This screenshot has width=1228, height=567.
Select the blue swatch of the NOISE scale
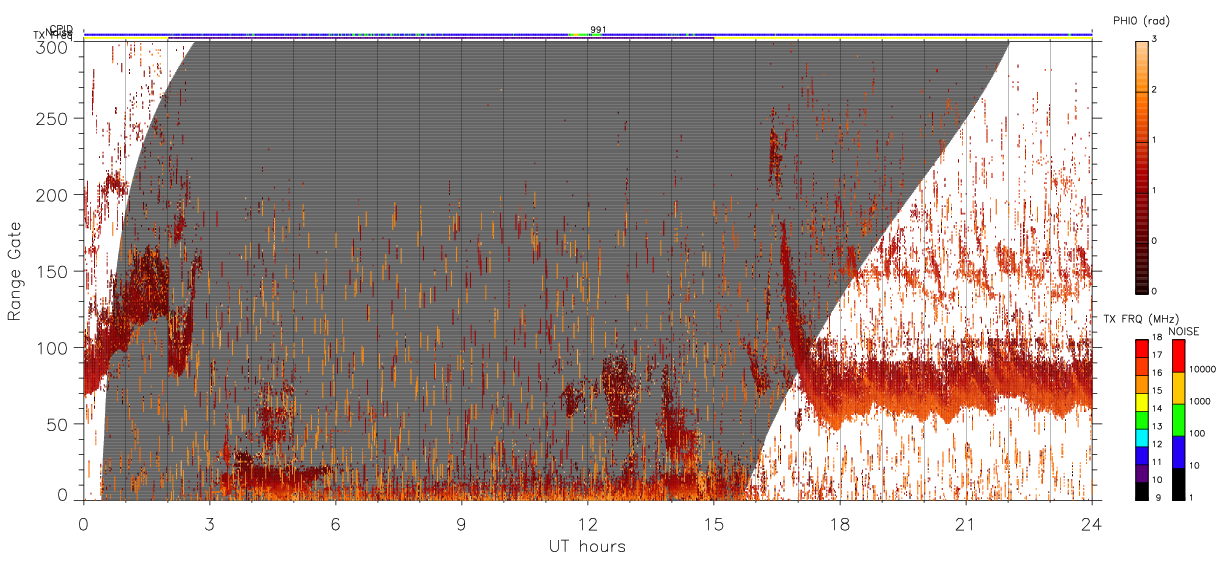pyautogui.click(x=1179, y=452)
